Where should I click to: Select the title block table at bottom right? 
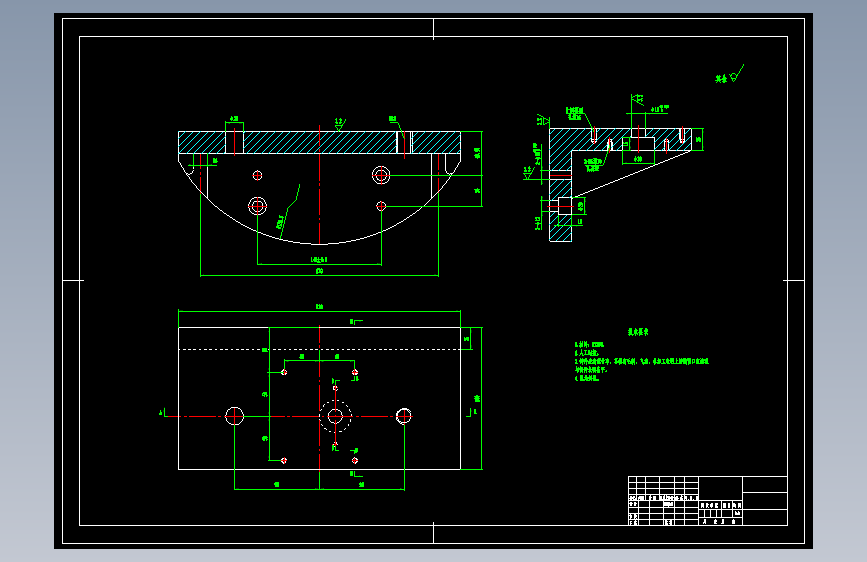point(708,501)
